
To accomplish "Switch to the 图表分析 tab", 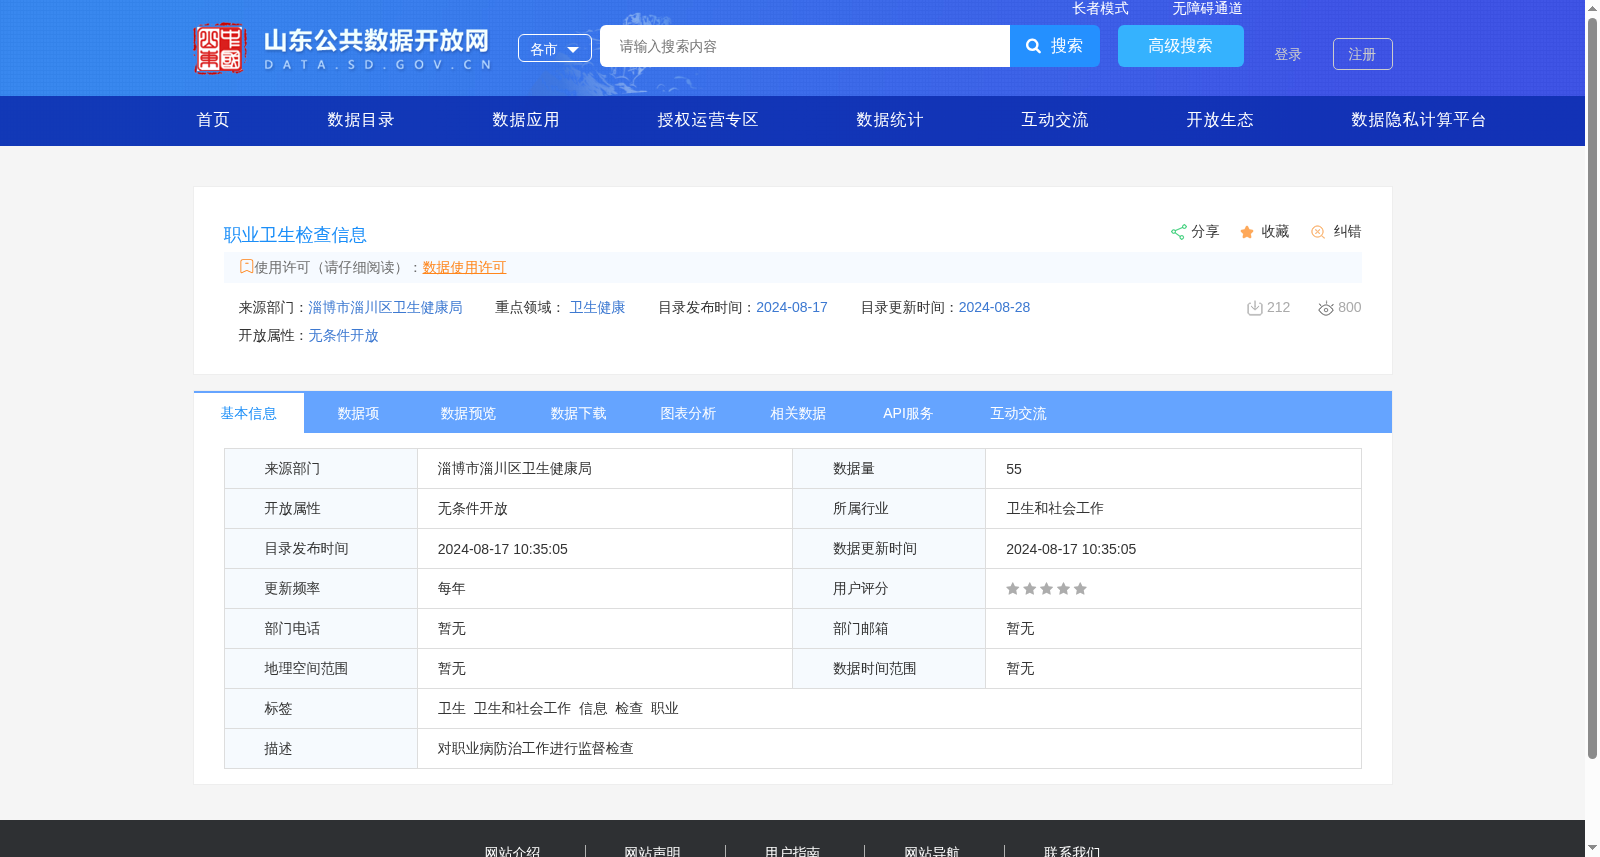I will pos(689,413).
